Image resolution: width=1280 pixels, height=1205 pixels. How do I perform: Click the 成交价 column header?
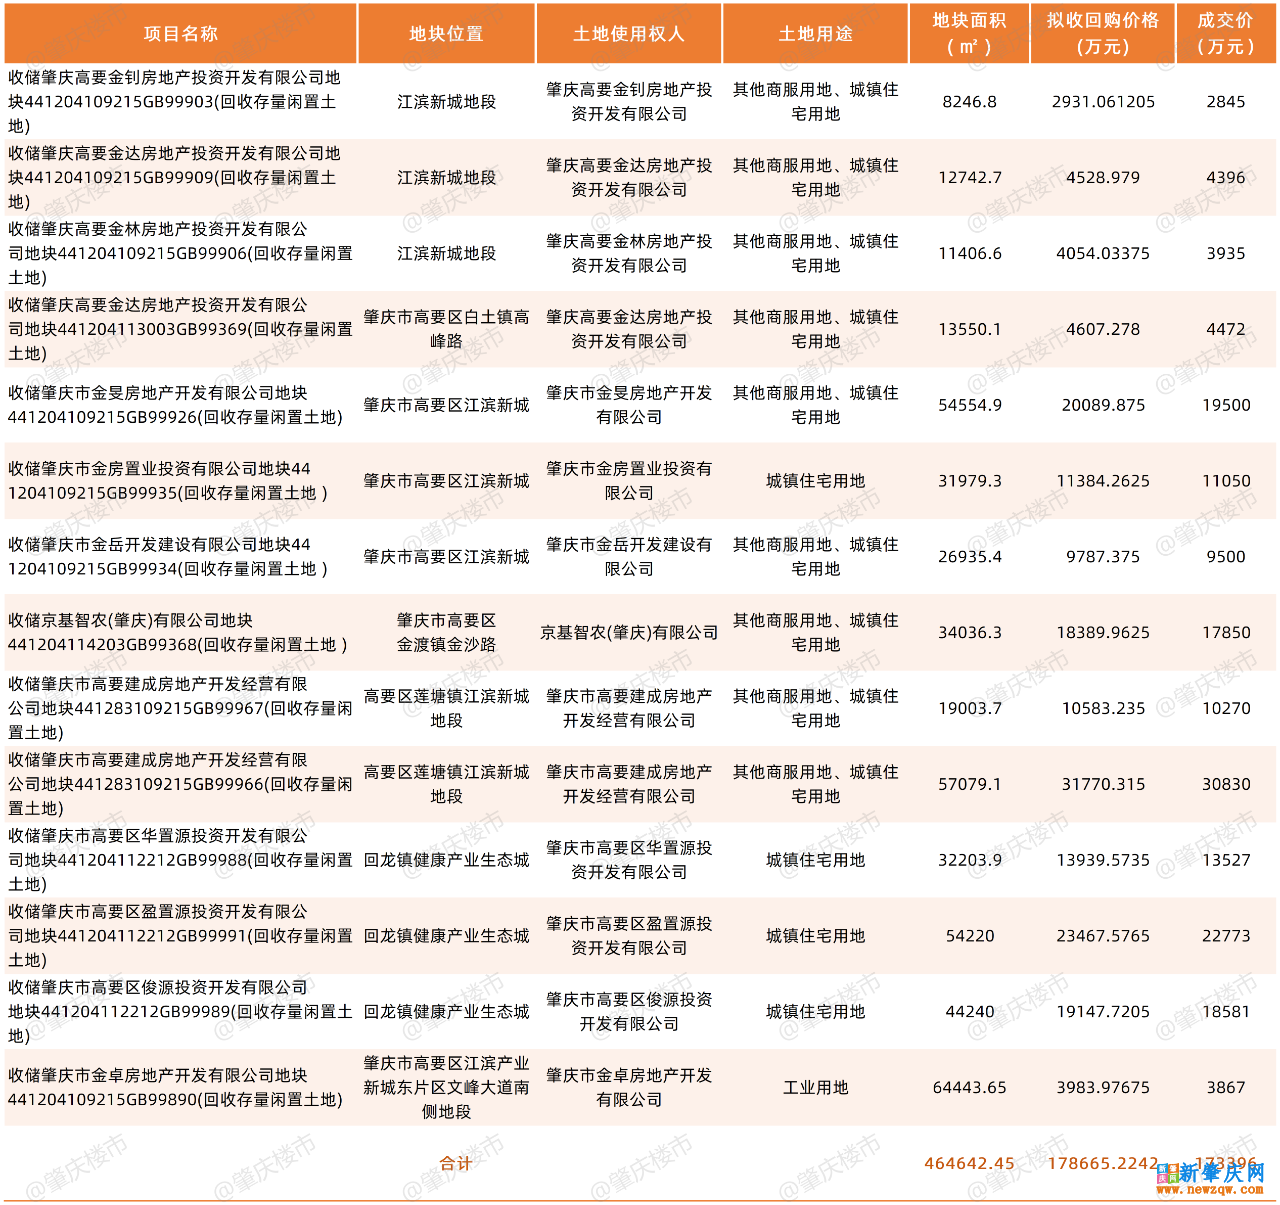coord(1225,34)
